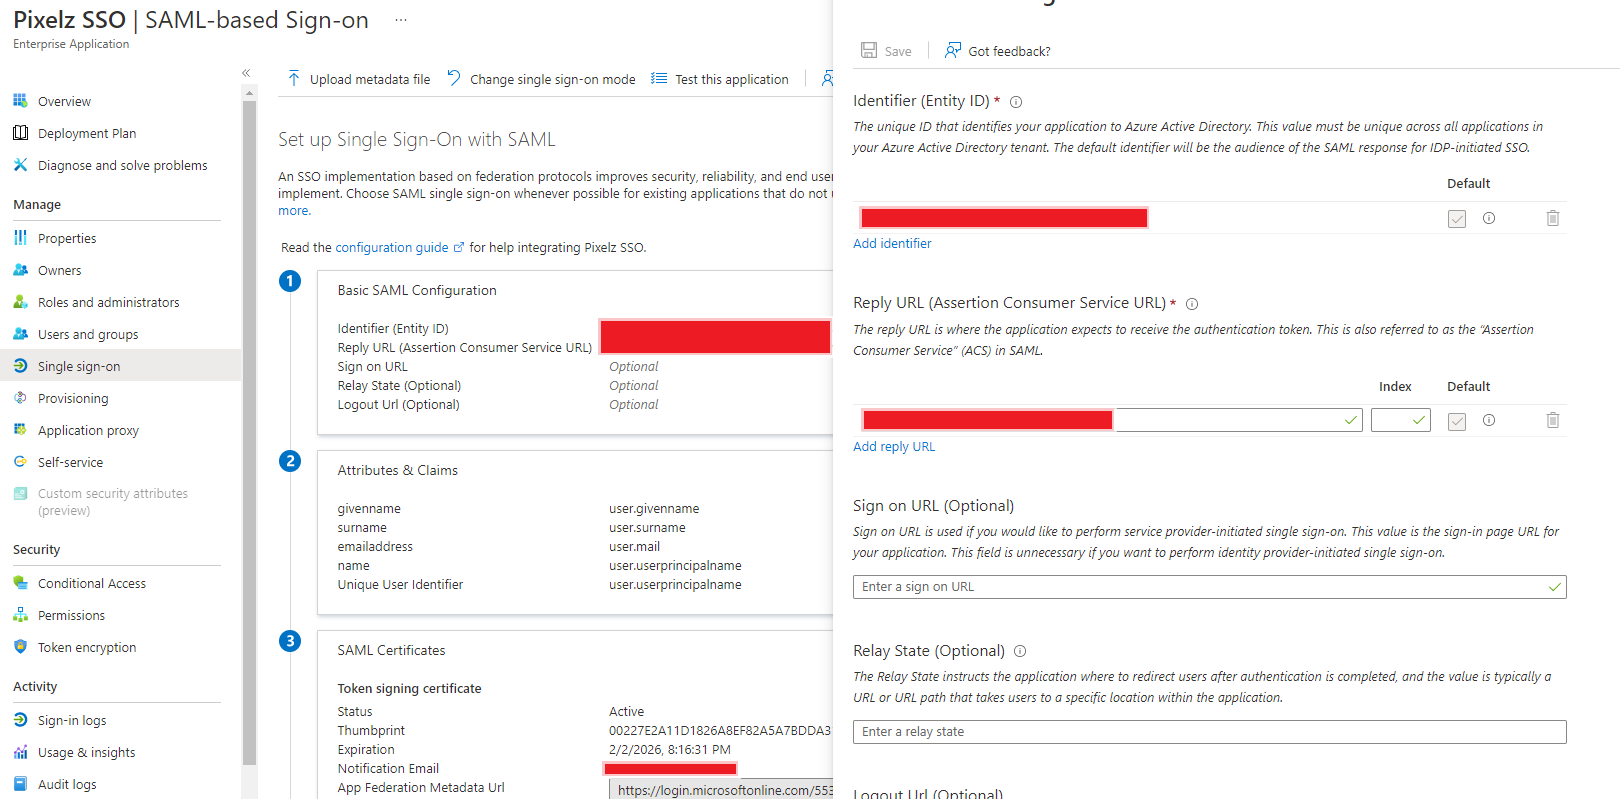The width and height of the screenshot is (1620, 799).
Task: Click Users and groups icon
Action: 20,334
